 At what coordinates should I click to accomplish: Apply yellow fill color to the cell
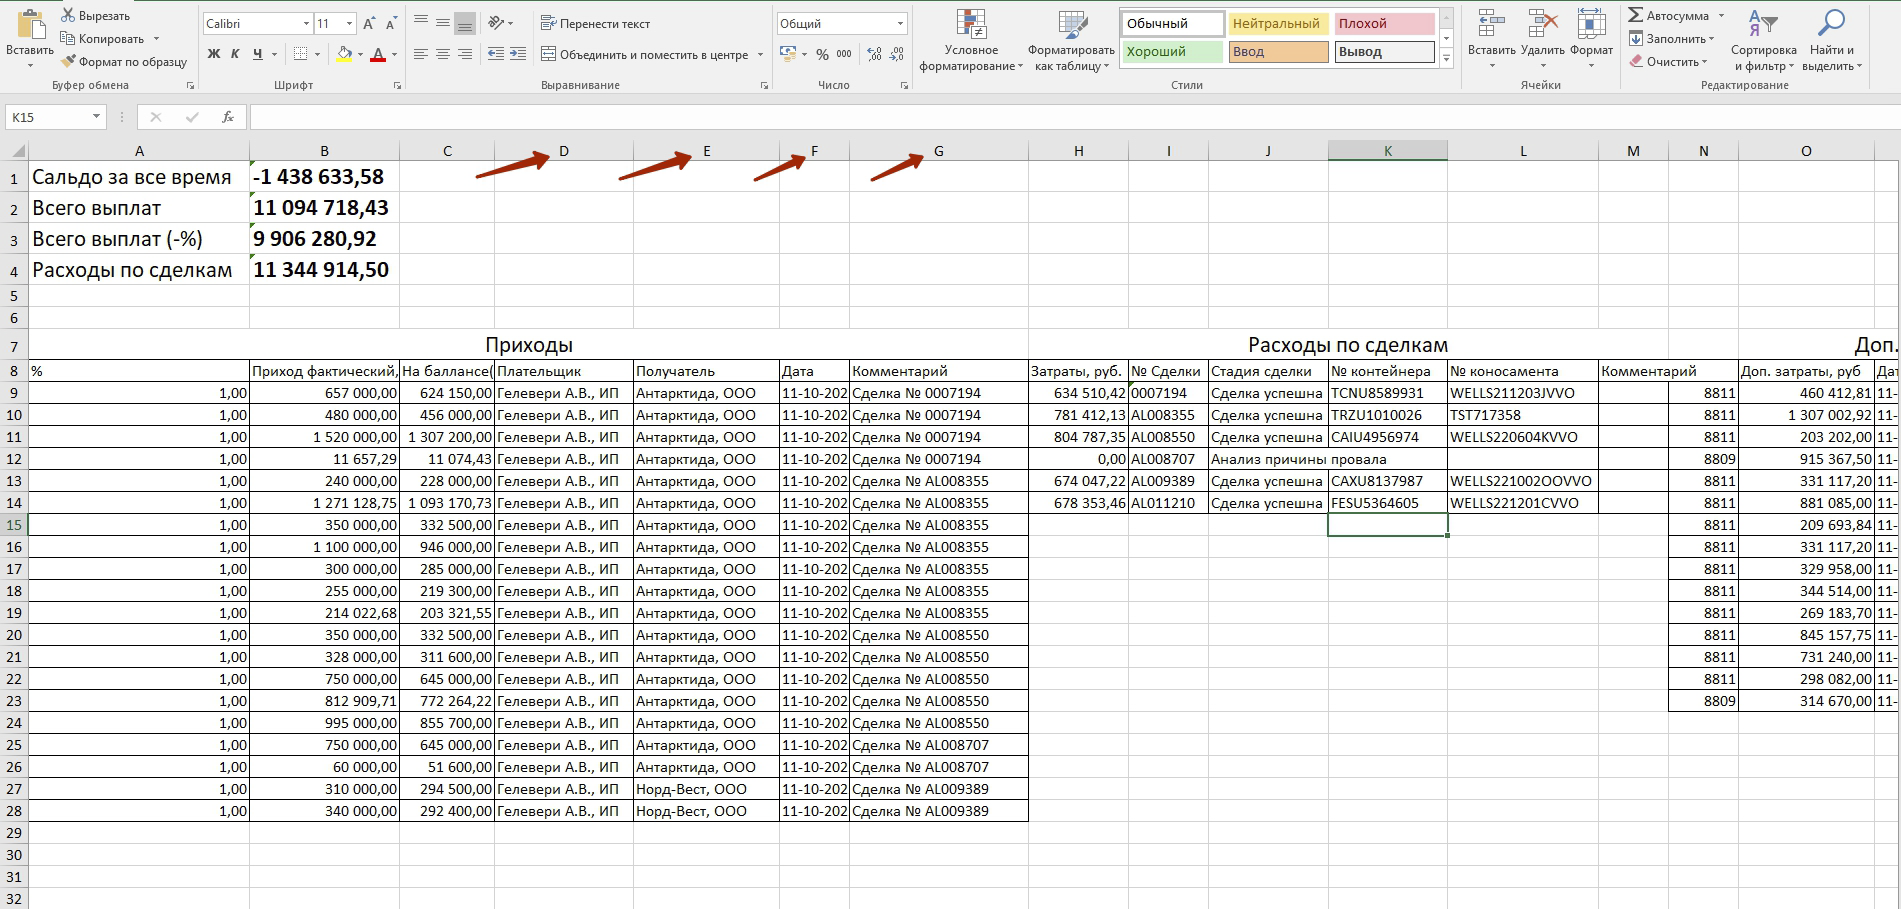pos(344,54)
